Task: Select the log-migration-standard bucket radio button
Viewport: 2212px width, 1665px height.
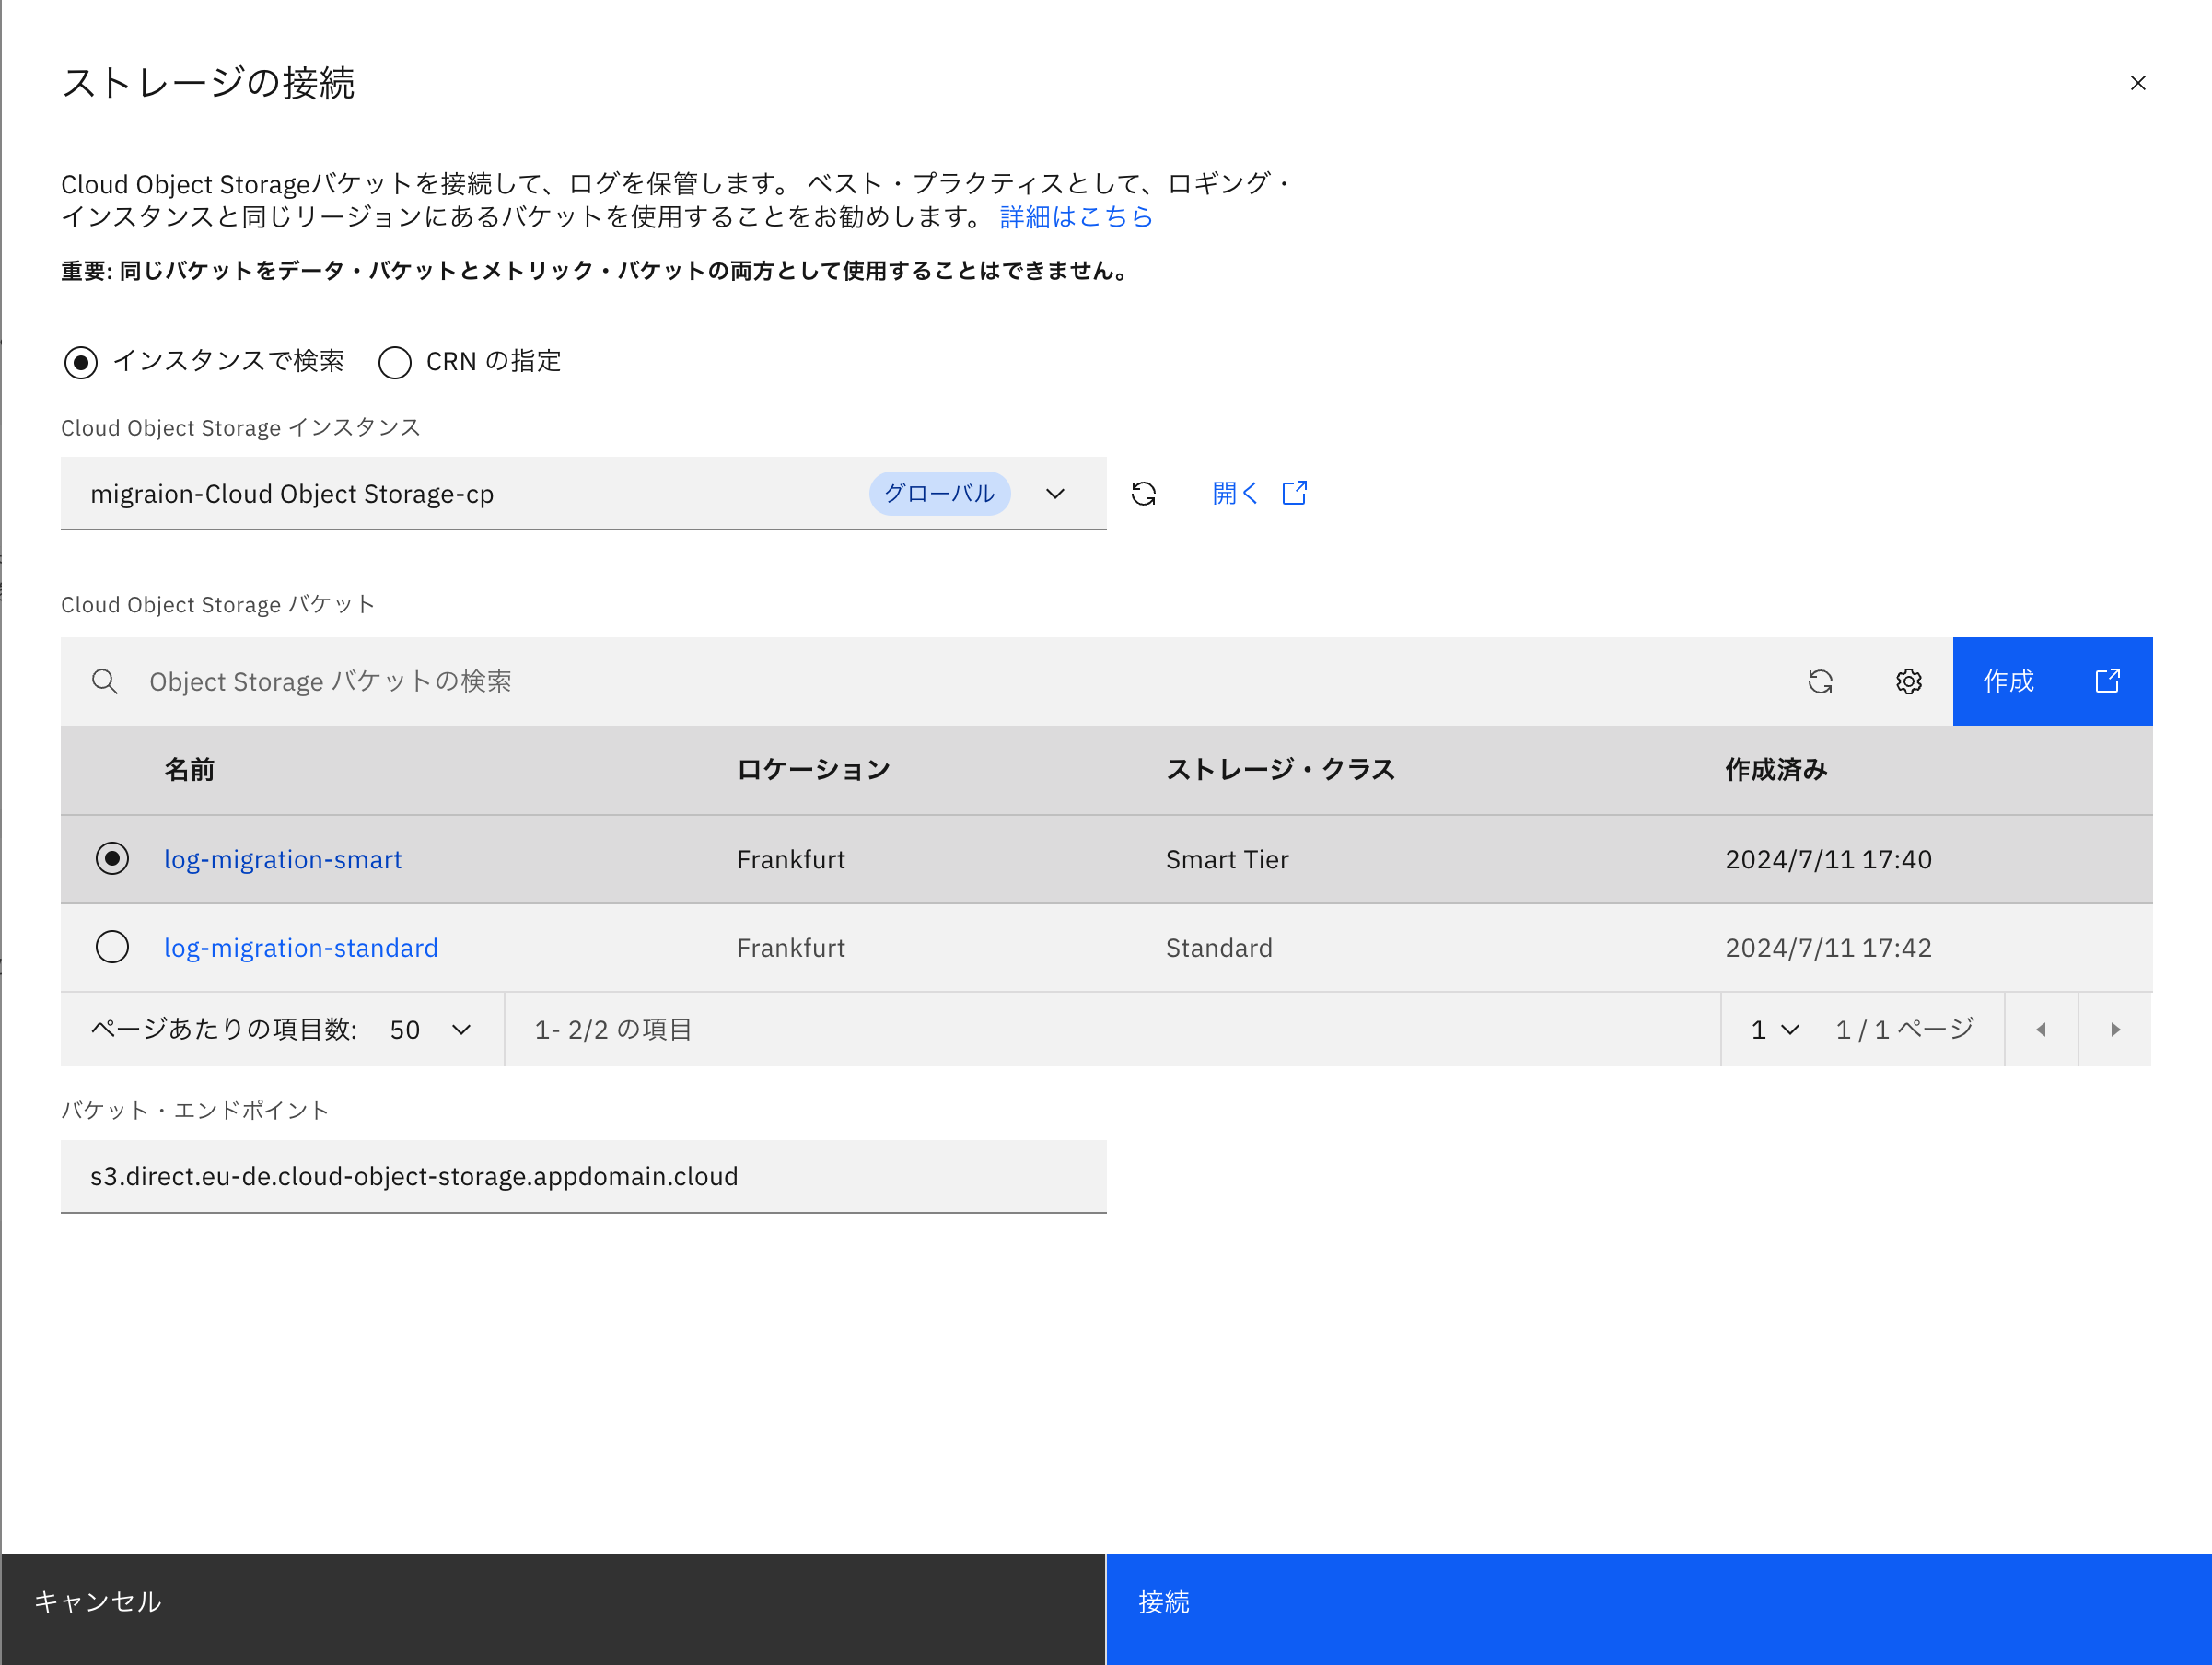Action: [x=112, y=947]
